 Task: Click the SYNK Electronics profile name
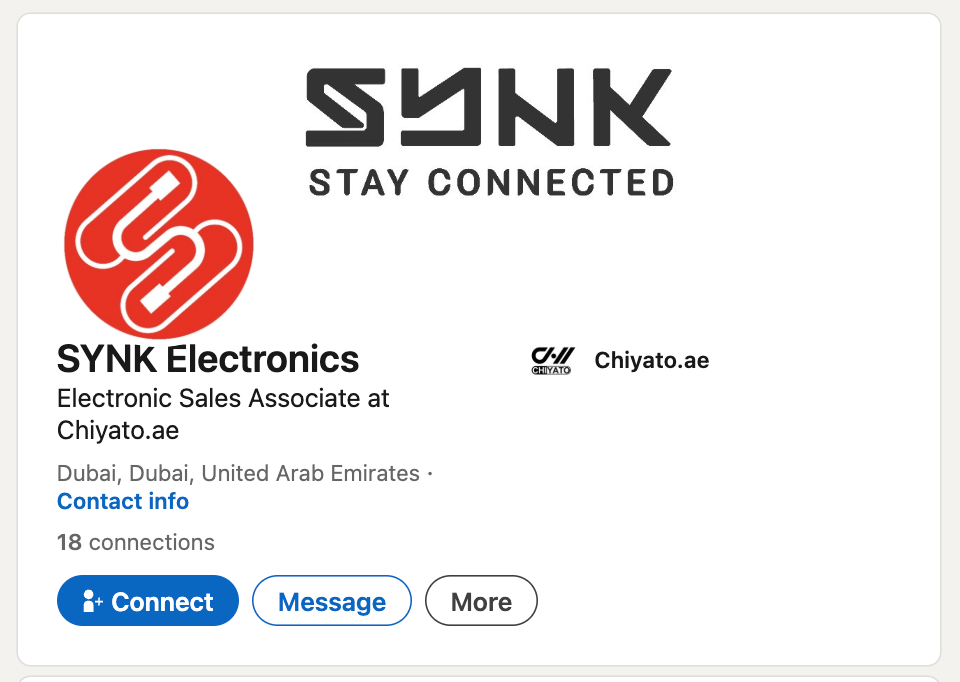click(208, 358)
